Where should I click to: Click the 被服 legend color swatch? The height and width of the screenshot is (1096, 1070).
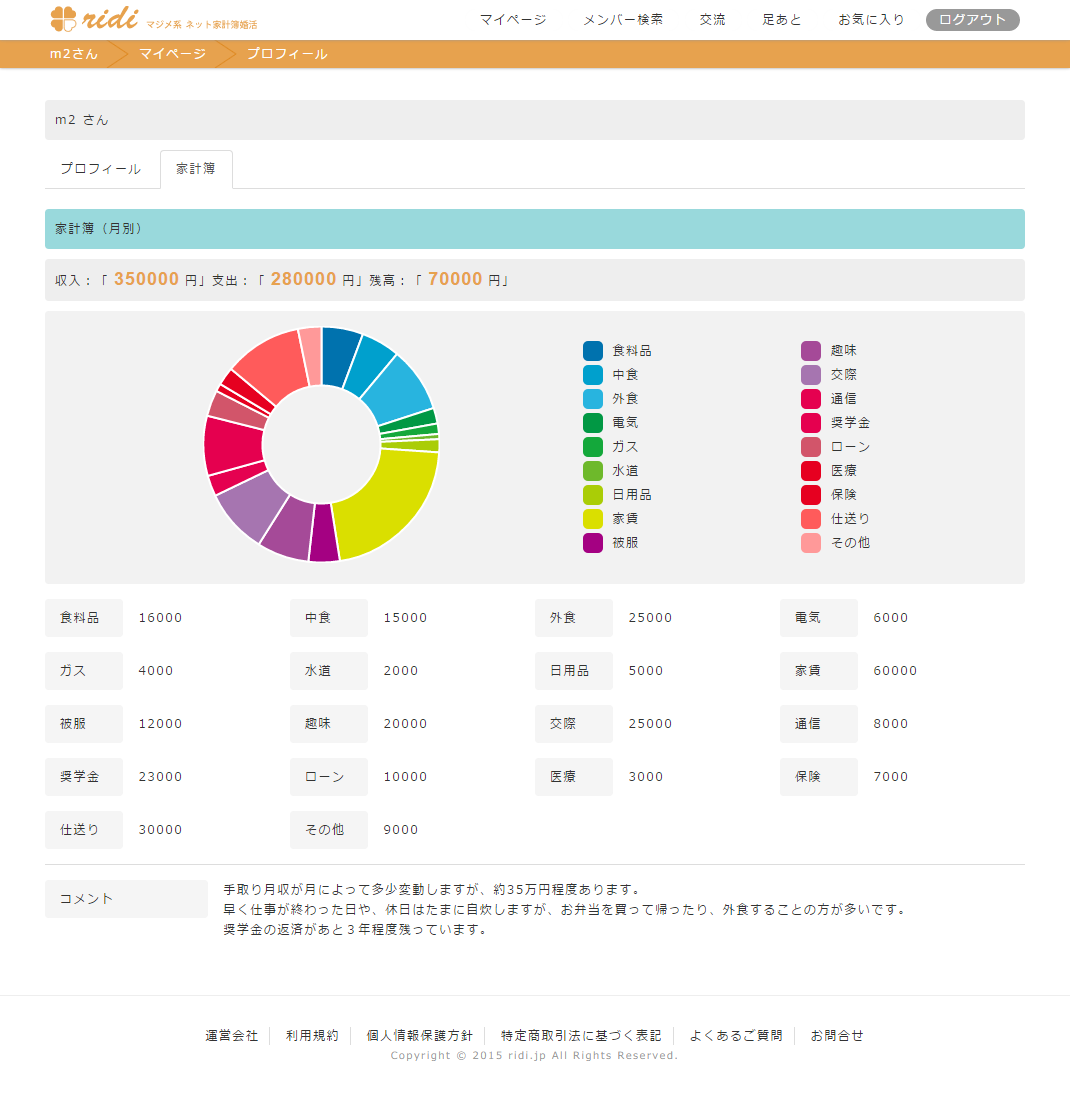coord(593,542)
